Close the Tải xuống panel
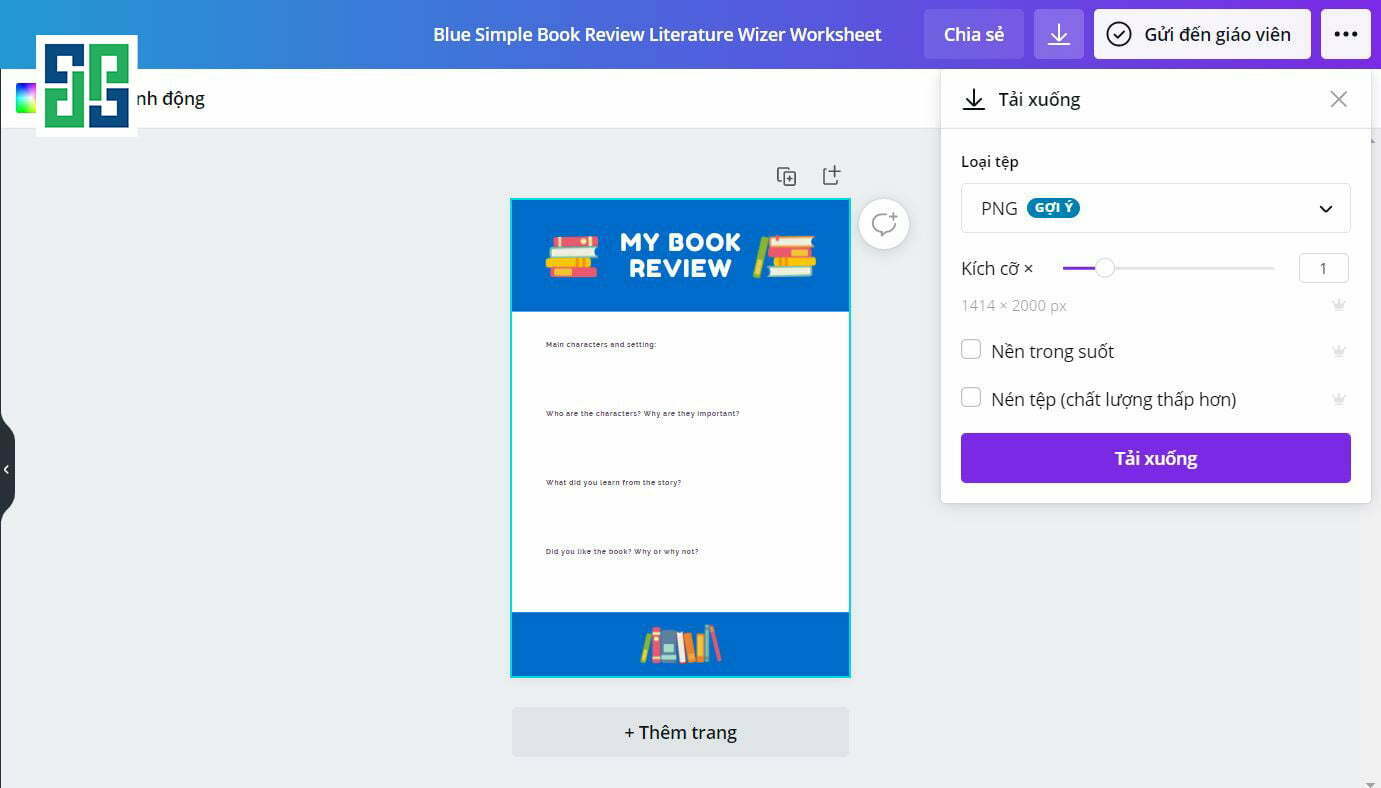1381x788 pixels. pos(1339,99)
